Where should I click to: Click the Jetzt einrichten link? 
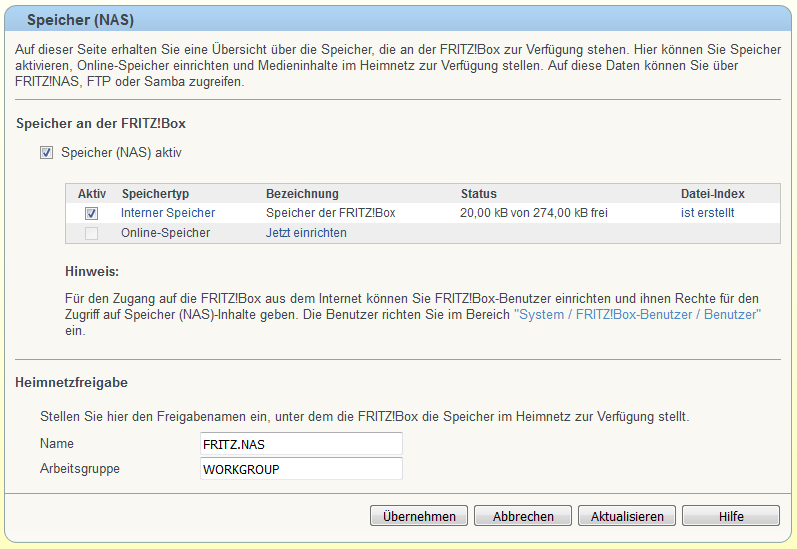tap(306, 233)
